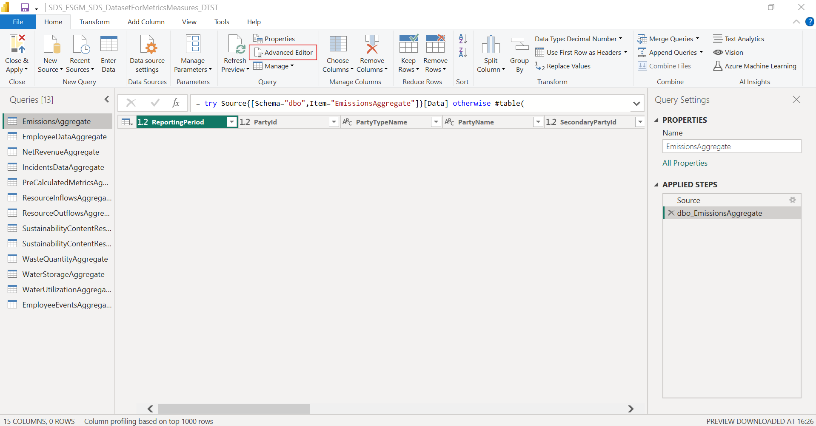This screenshot has height=426, width=816.
Task: Open the ReportingPeriod column filter dropdown
Action: 232,122
